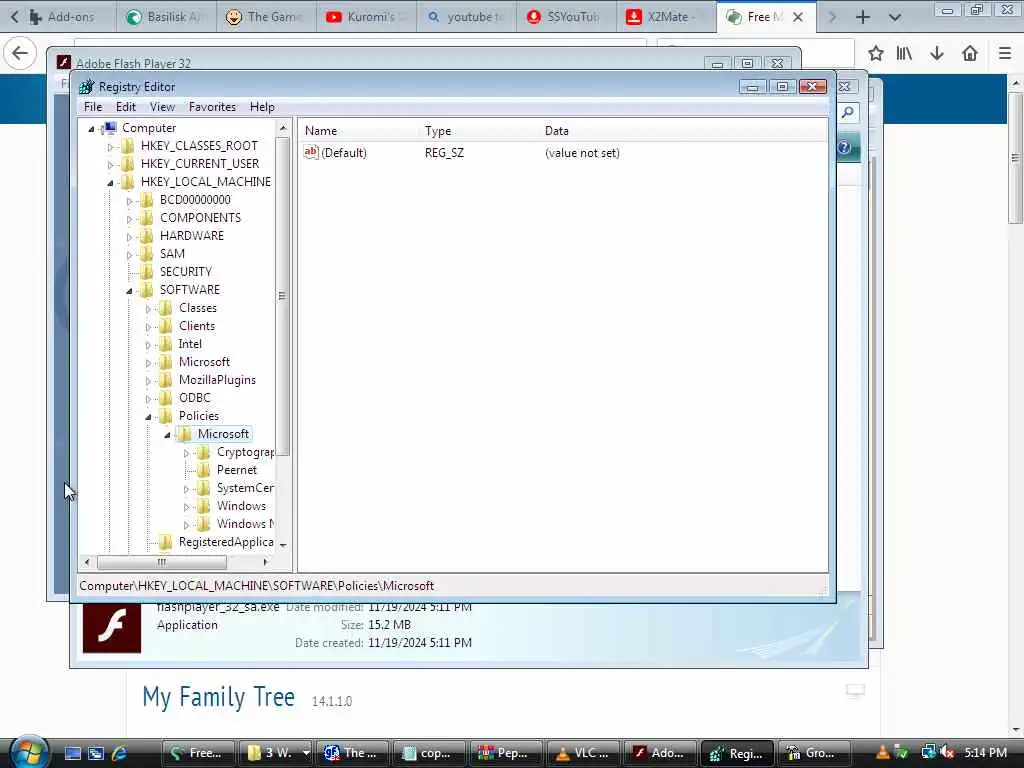Select the SAM key folder icon
Image resolution: width=1024 pixels, height=768 pixels.
(x=147, y=253)
